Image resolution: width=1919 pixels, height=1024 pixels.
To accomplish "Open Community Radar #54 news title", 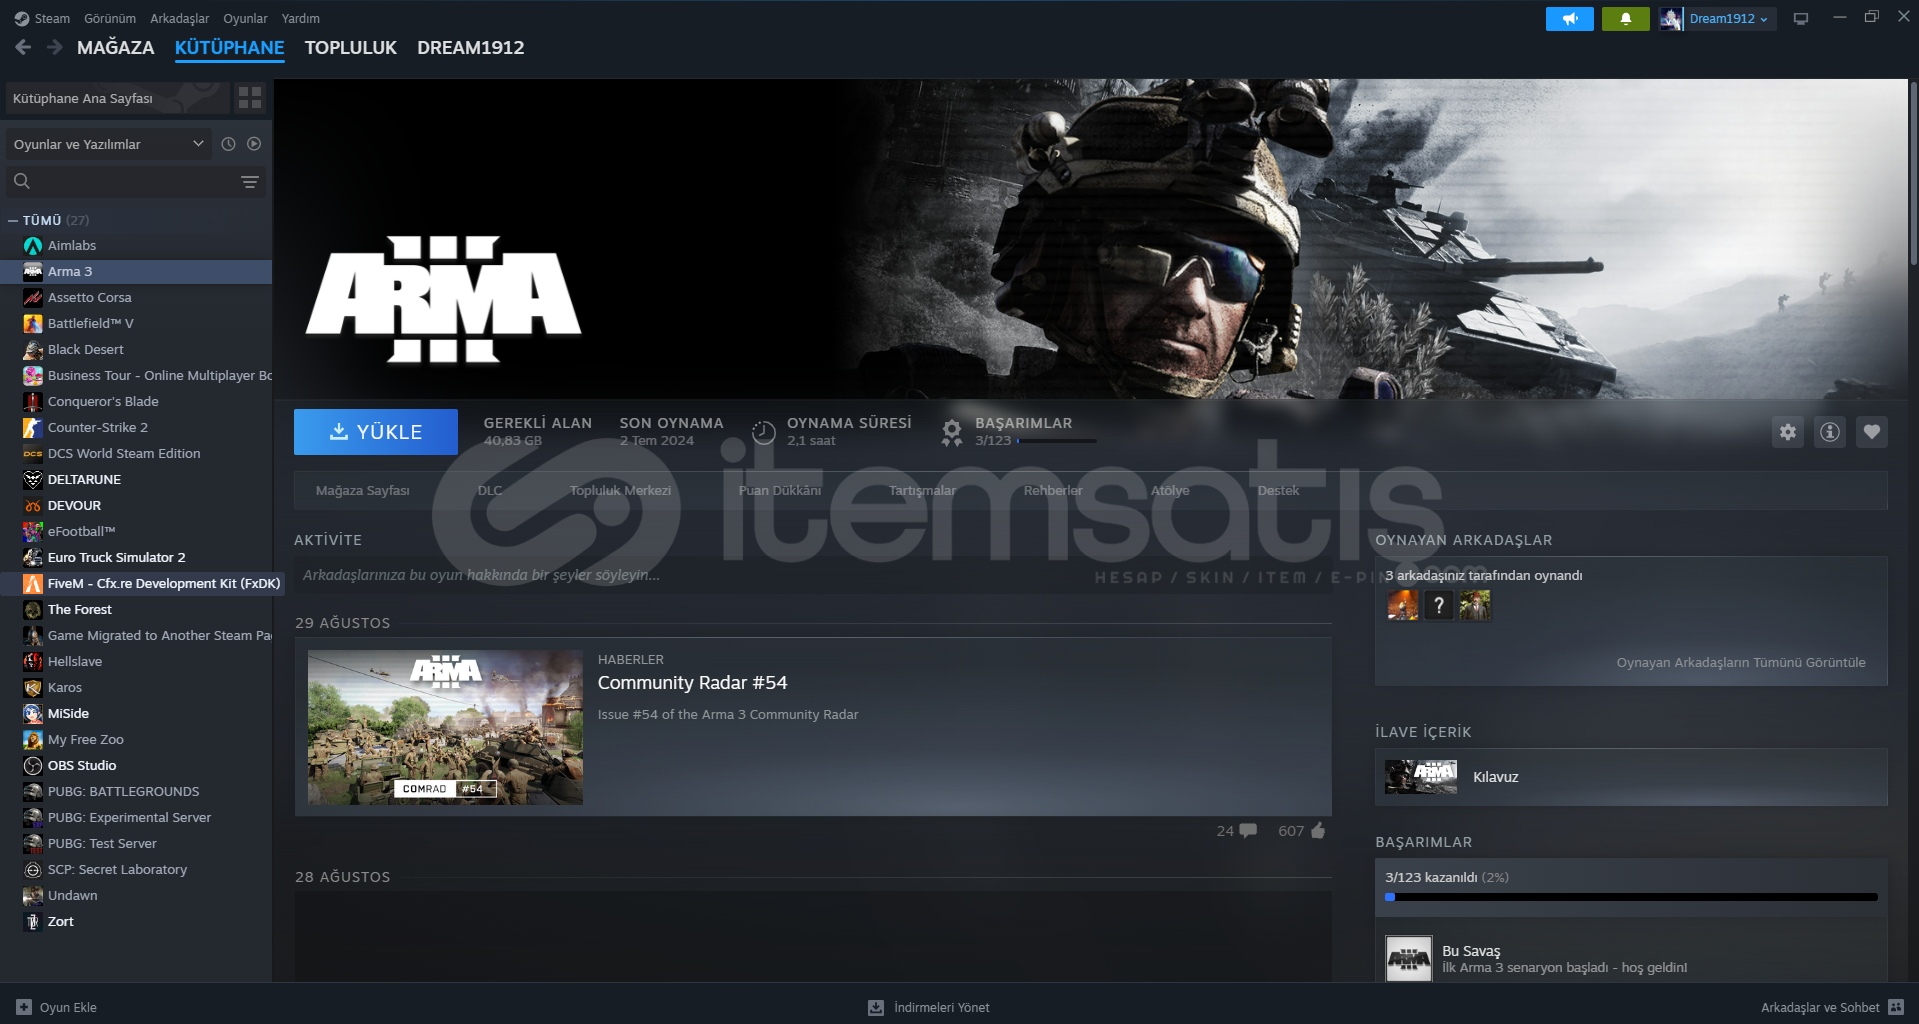I will point(692,683).
